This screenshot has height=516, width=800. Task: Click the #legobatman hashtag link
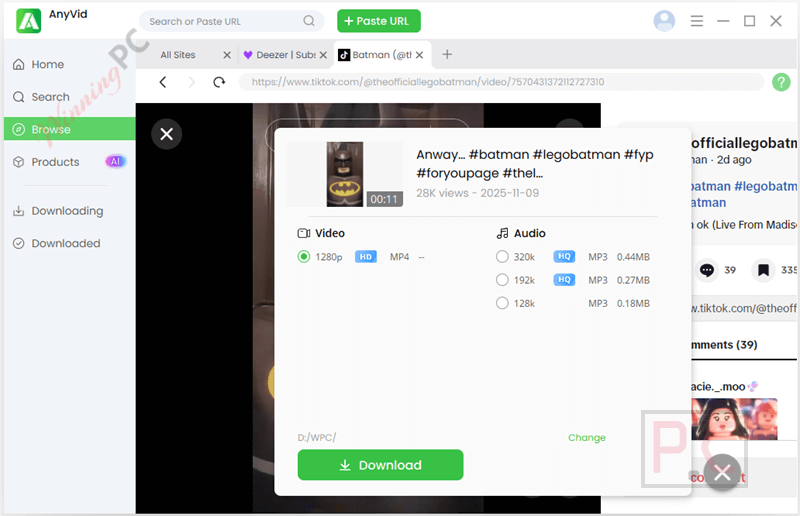pyautogui.click(x=765, y=186)
